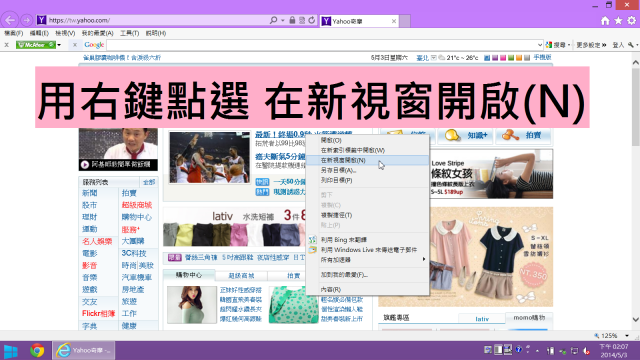This screenshot has height=360, width=640.
Task: Open Favorites with the star icon
Action: click(x=618, y=20)
